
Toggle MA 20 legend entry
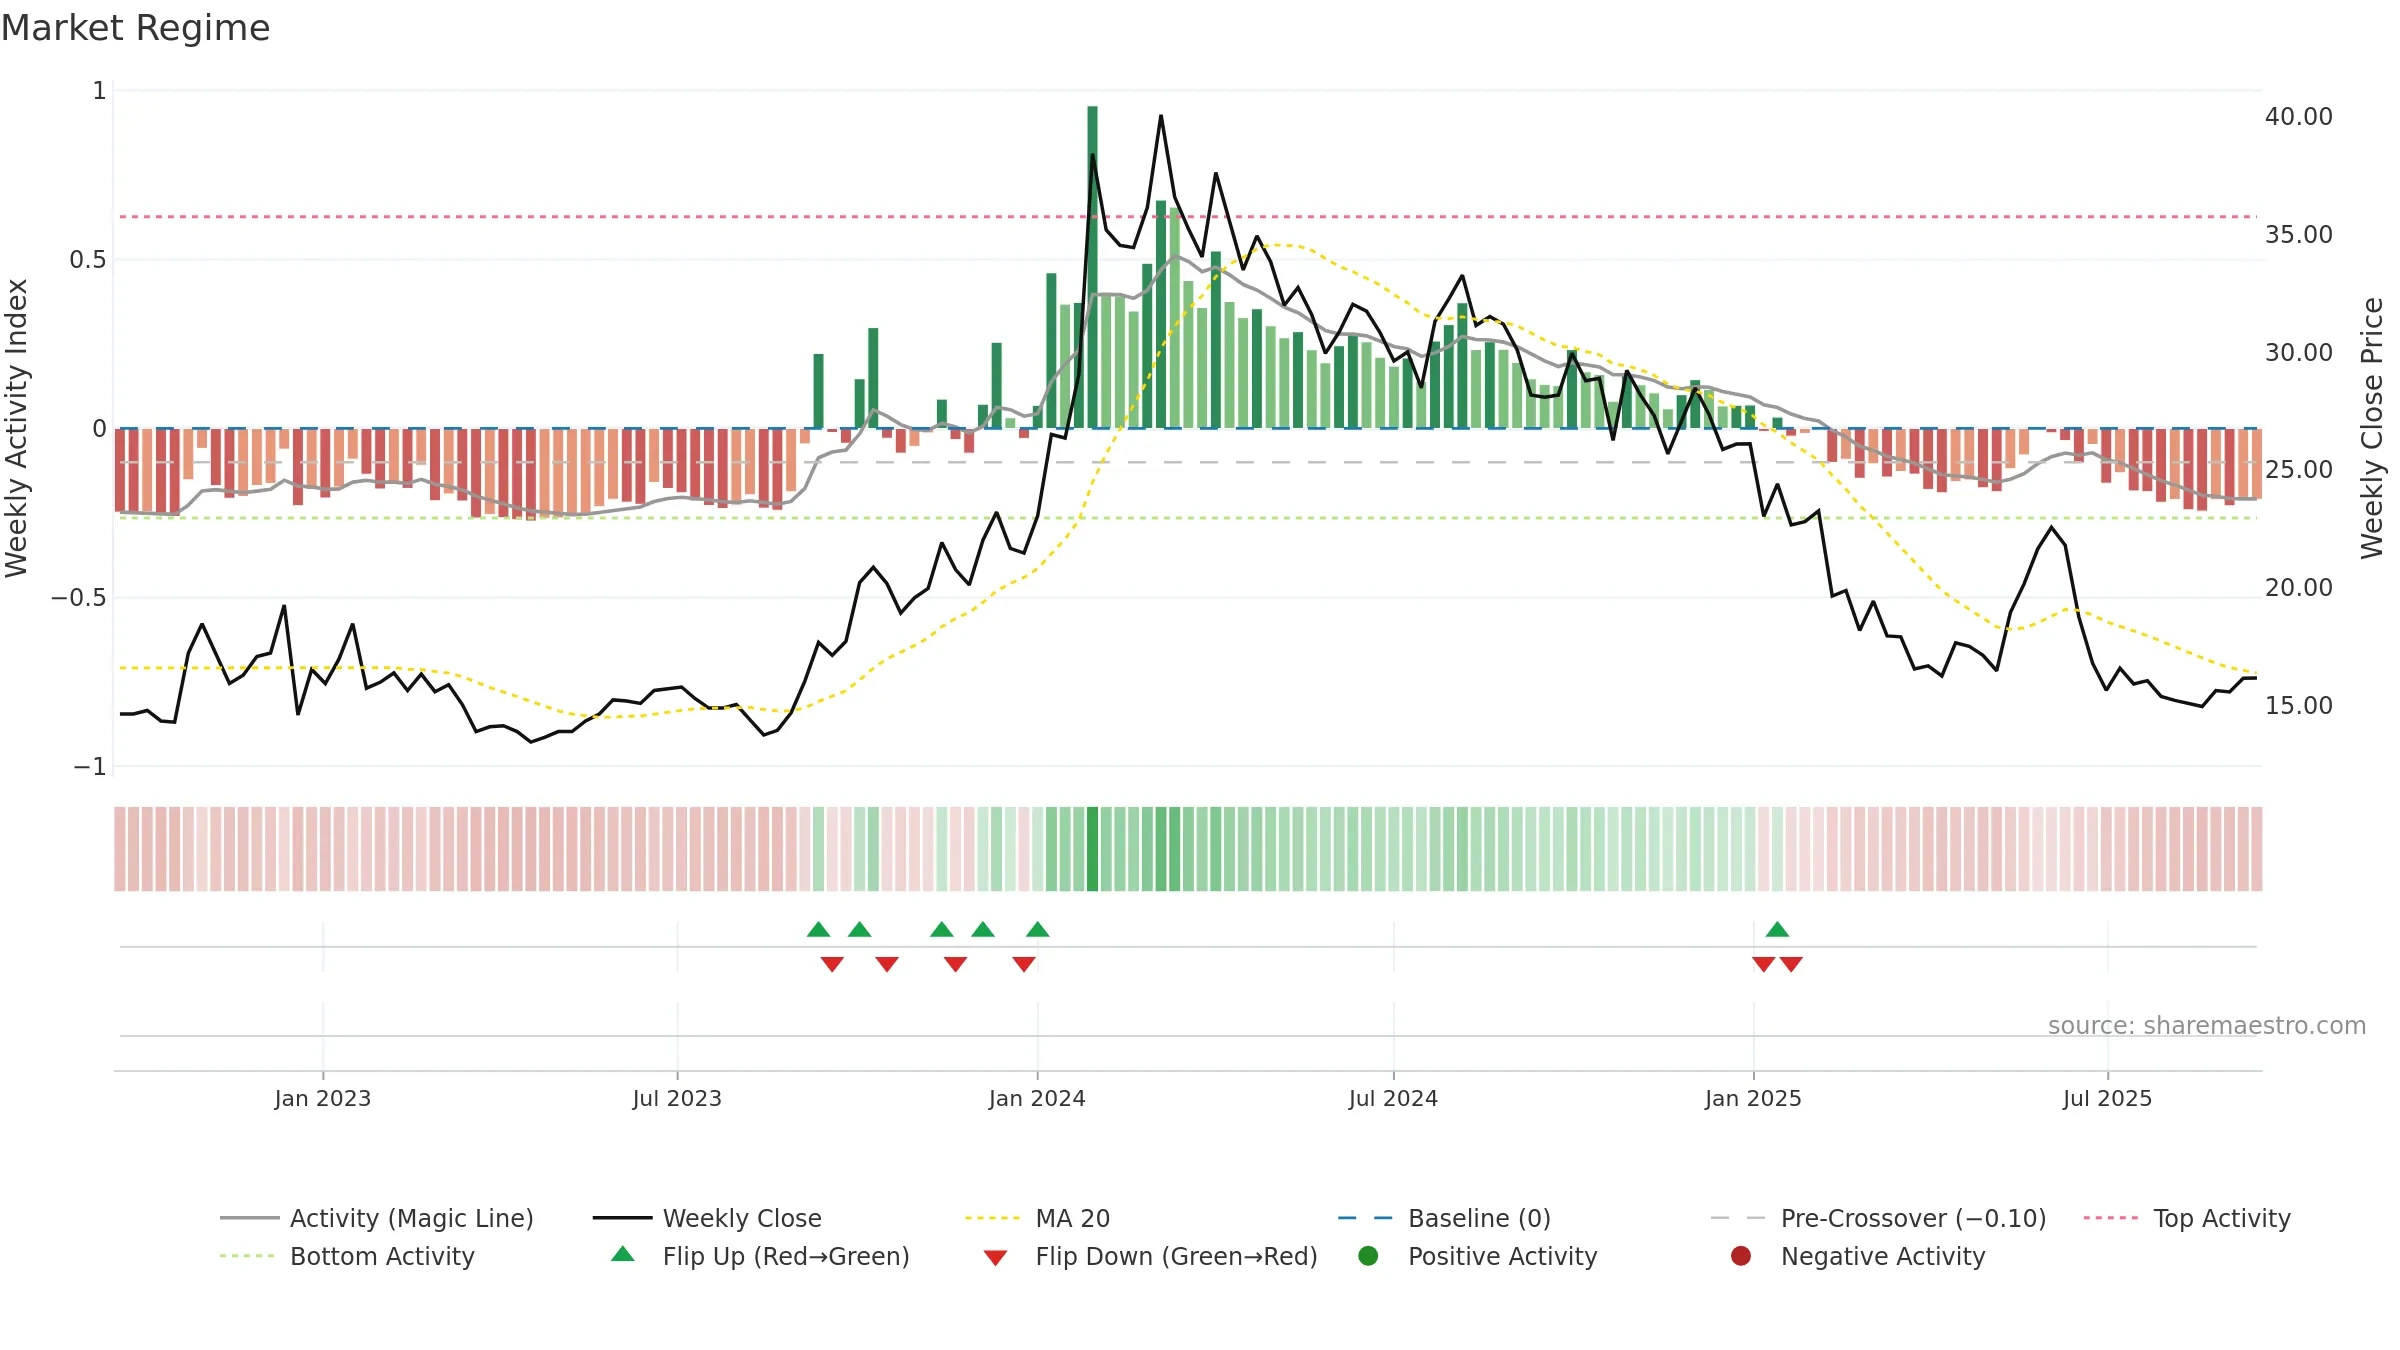[1037, 1218]
